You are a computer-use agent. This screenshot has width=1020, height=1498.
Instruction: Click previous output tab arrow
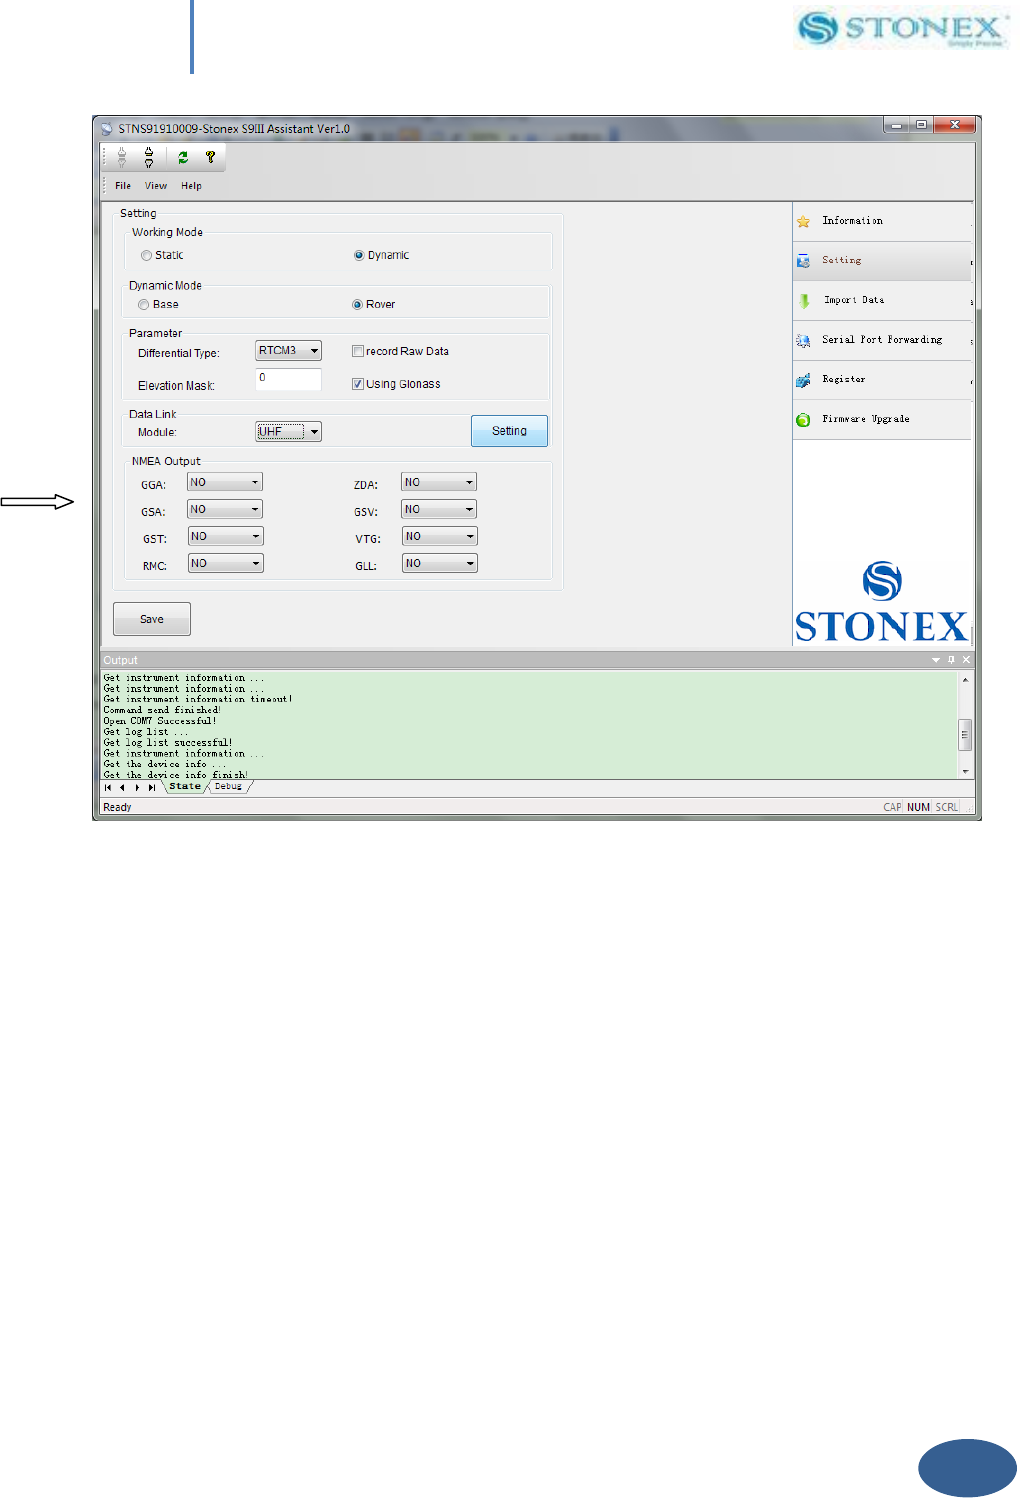point(122,787)
